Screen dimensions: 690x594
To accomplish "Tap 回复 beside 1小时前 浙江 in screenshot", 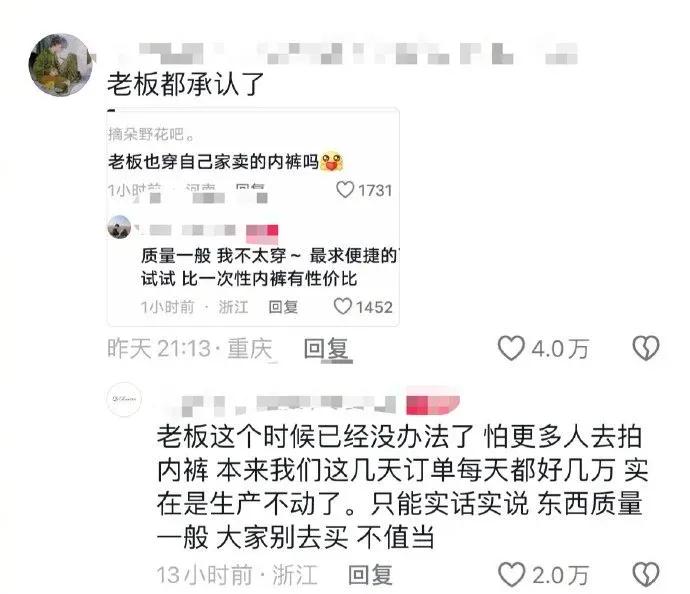I will [x=283, y=307].
